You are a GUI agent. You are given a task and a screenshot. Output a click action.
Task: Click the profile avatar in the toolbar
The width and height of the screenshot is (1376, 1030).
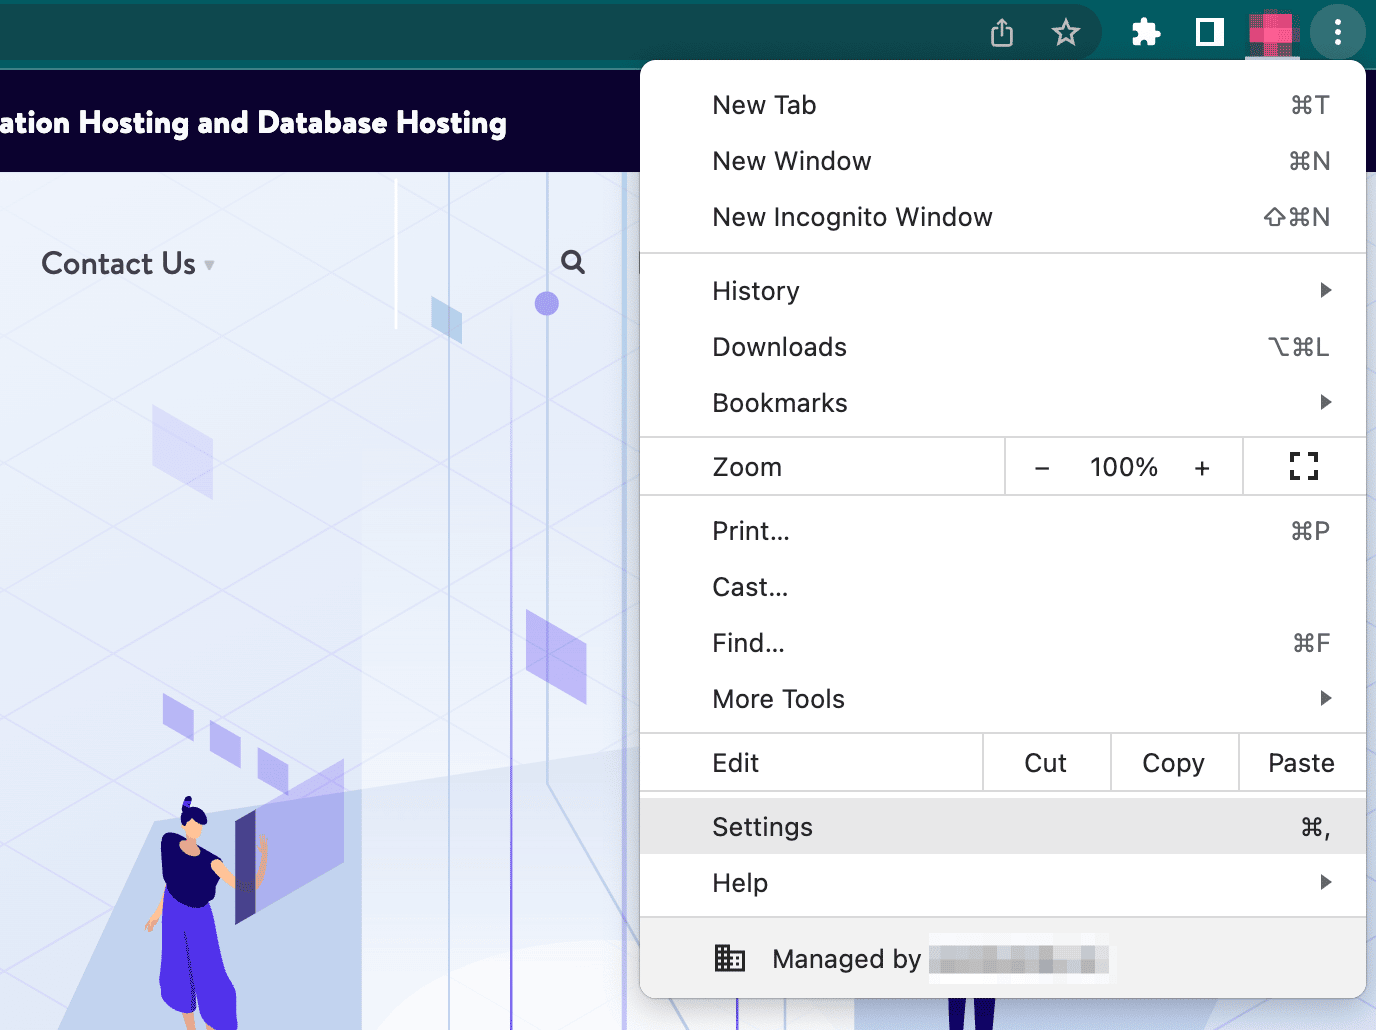point(1271,33)
